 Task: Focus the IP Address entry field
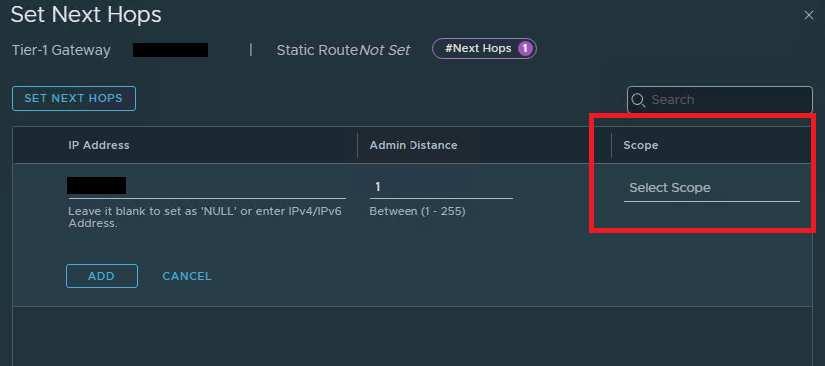pyautogui.click(x=207, y=187)
